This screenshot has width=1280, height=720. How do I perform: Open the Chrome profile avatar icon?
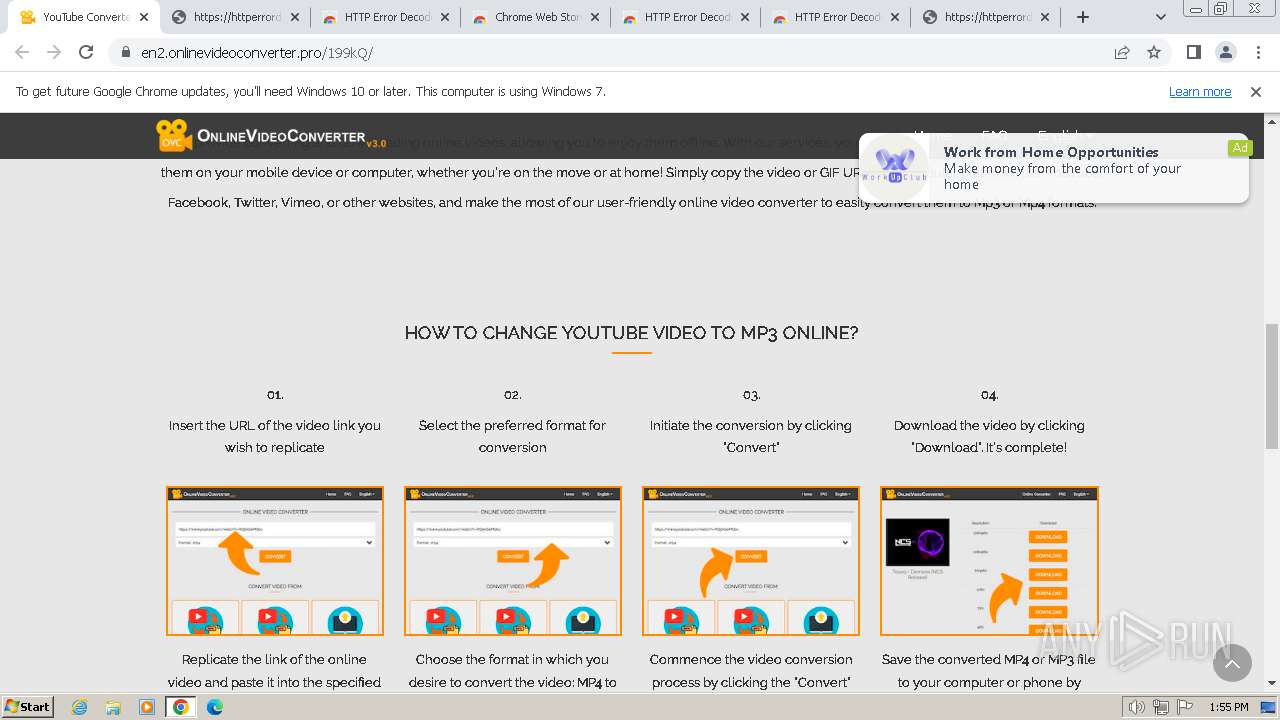1226,52
